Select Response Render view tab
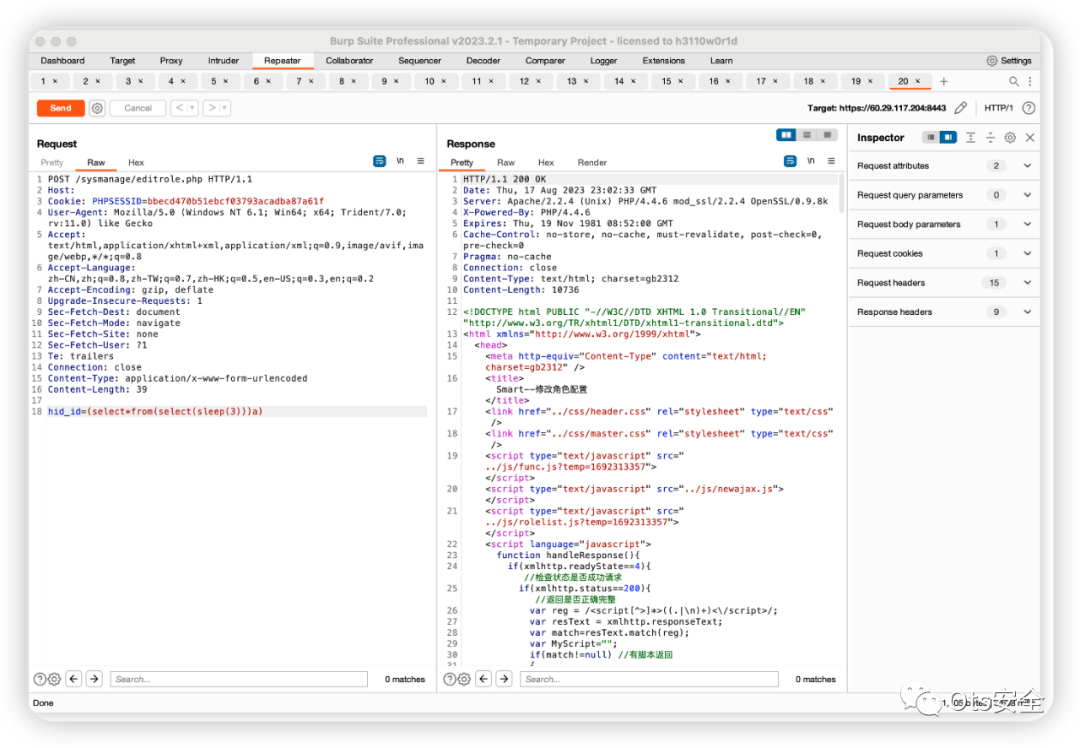This screenshot has width=1080, height=748. click(x=592, y=163)
